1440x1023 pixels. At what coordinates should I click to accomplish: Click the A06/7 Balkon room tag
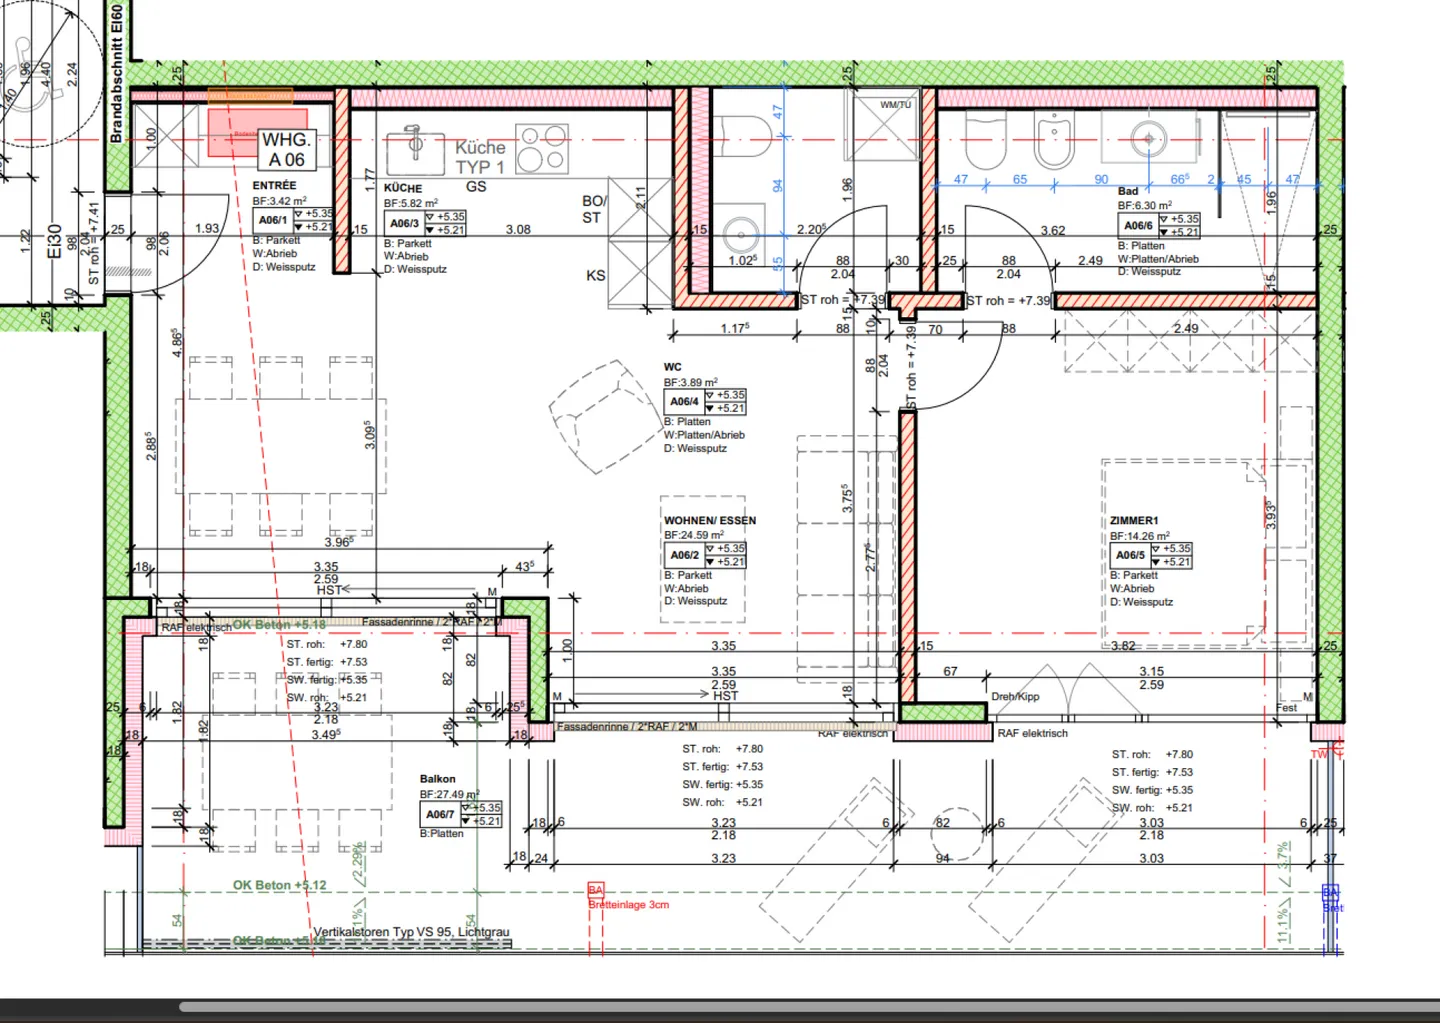click(x=440, y=814)
